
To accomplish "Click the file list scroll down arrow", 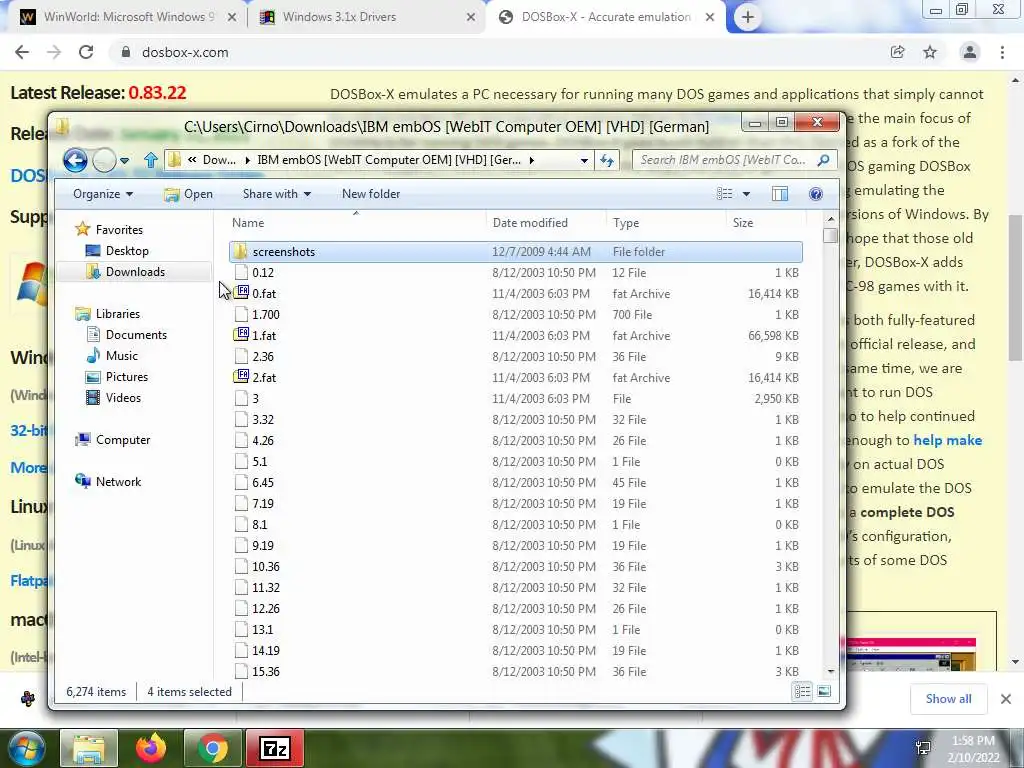I will pos(831,671).
